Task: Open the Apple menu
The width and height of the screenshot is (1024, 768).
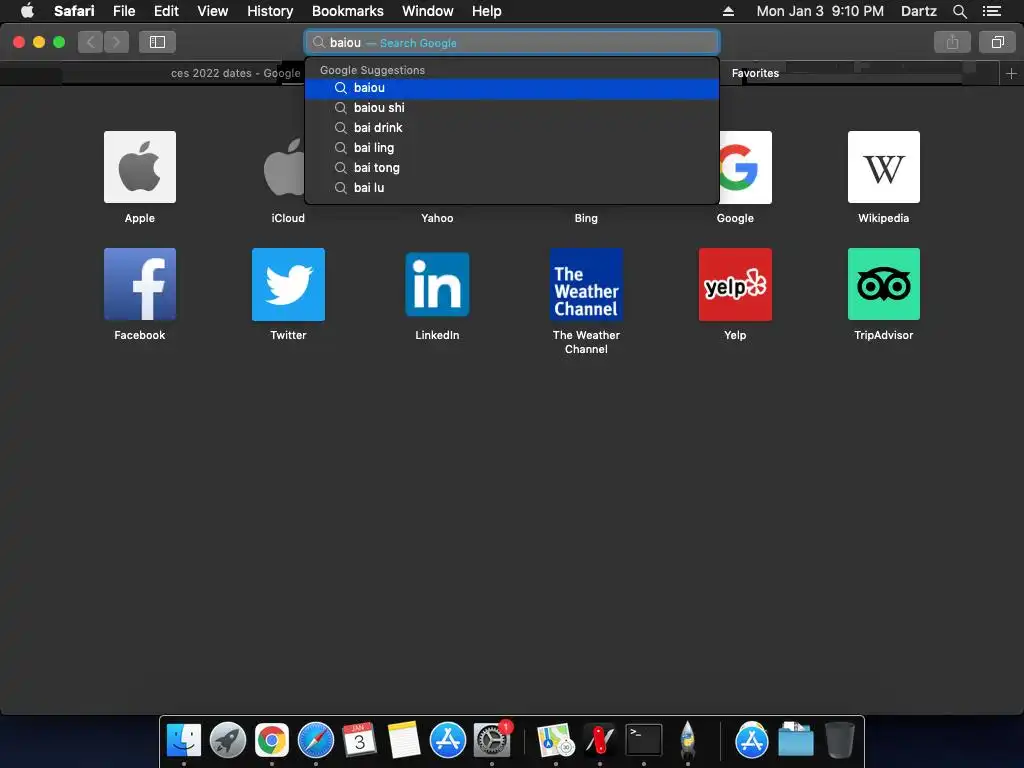Action: point(27,11)
